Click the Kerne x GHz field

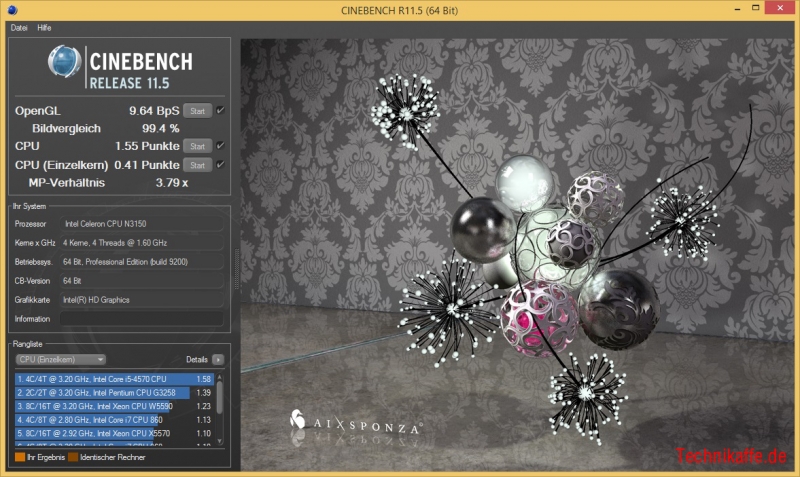click(142, 243)
